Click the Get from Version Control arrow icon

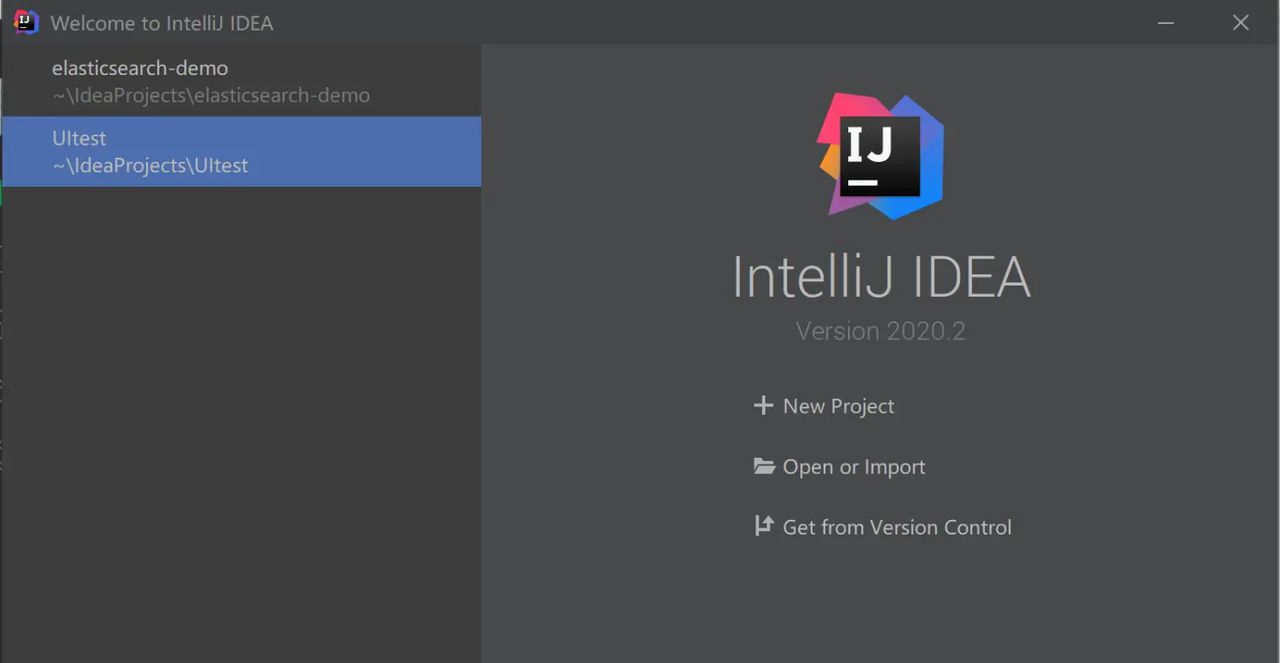point(764,527)
